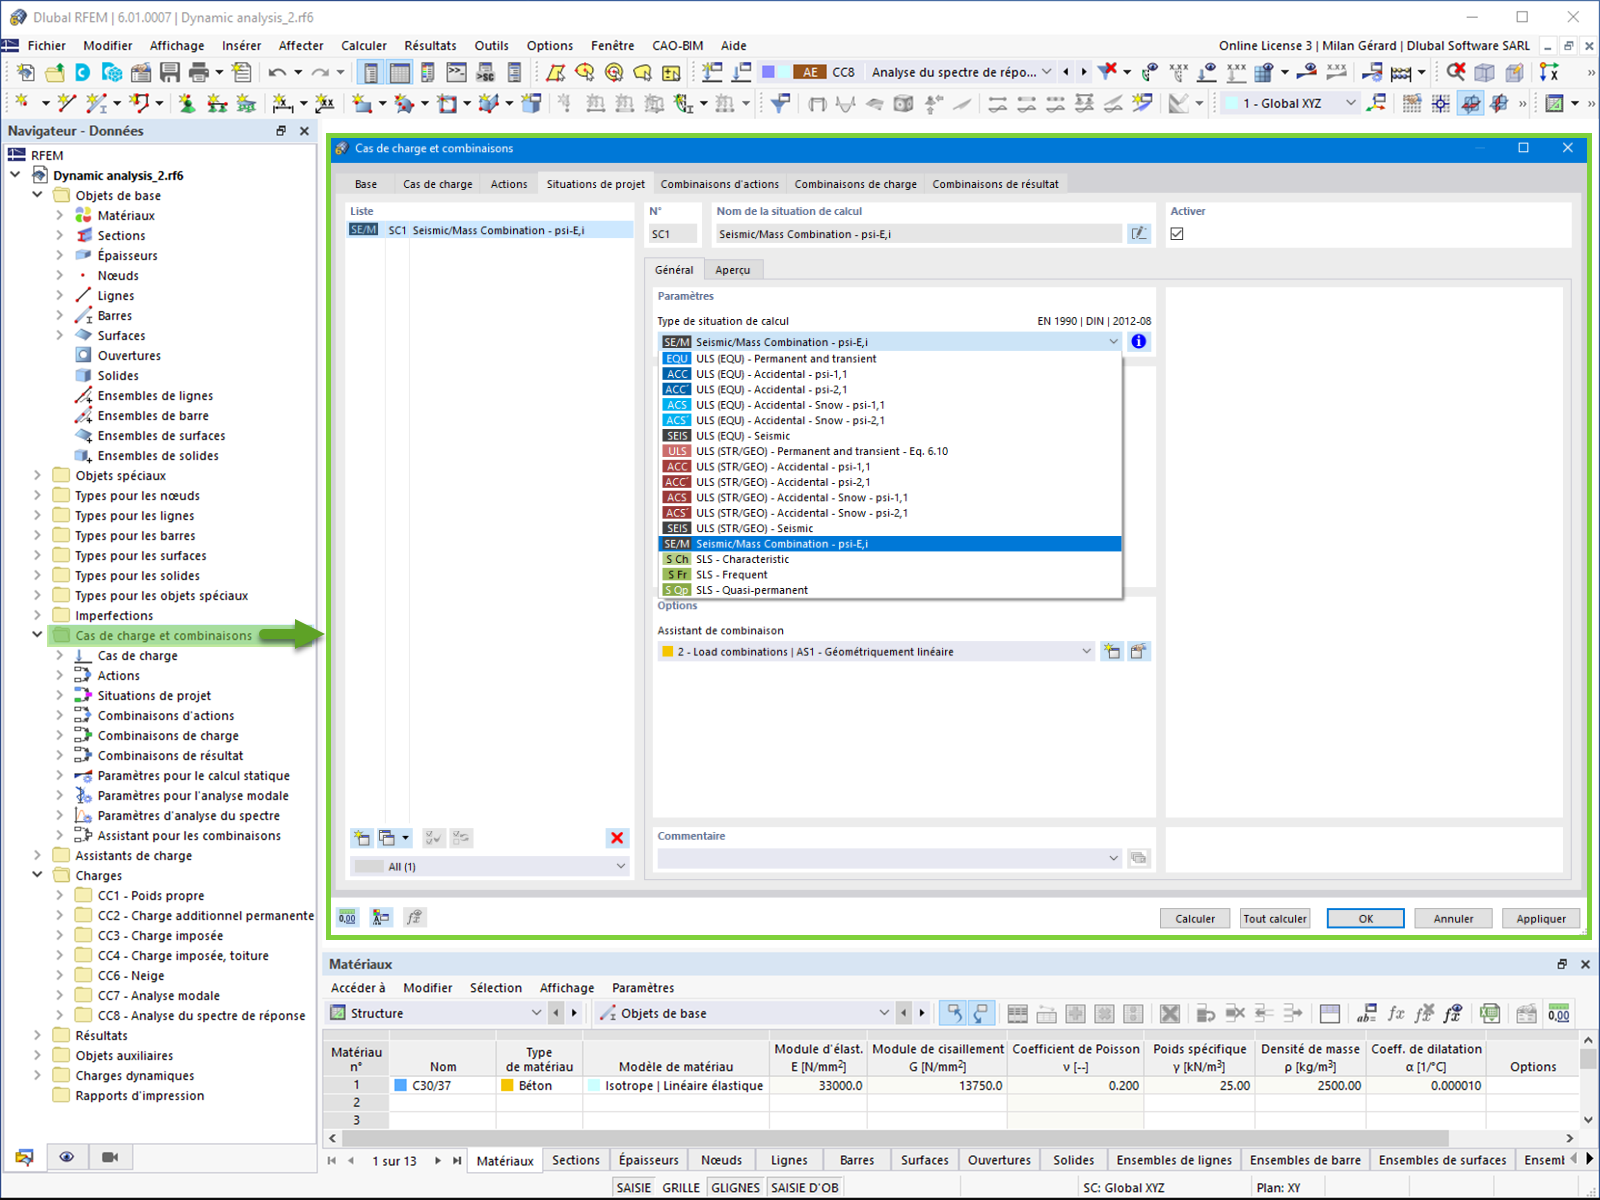Click the Tout calculer button
Viewport: 1600px width, 1200px height.
[x=1275, y=919]
